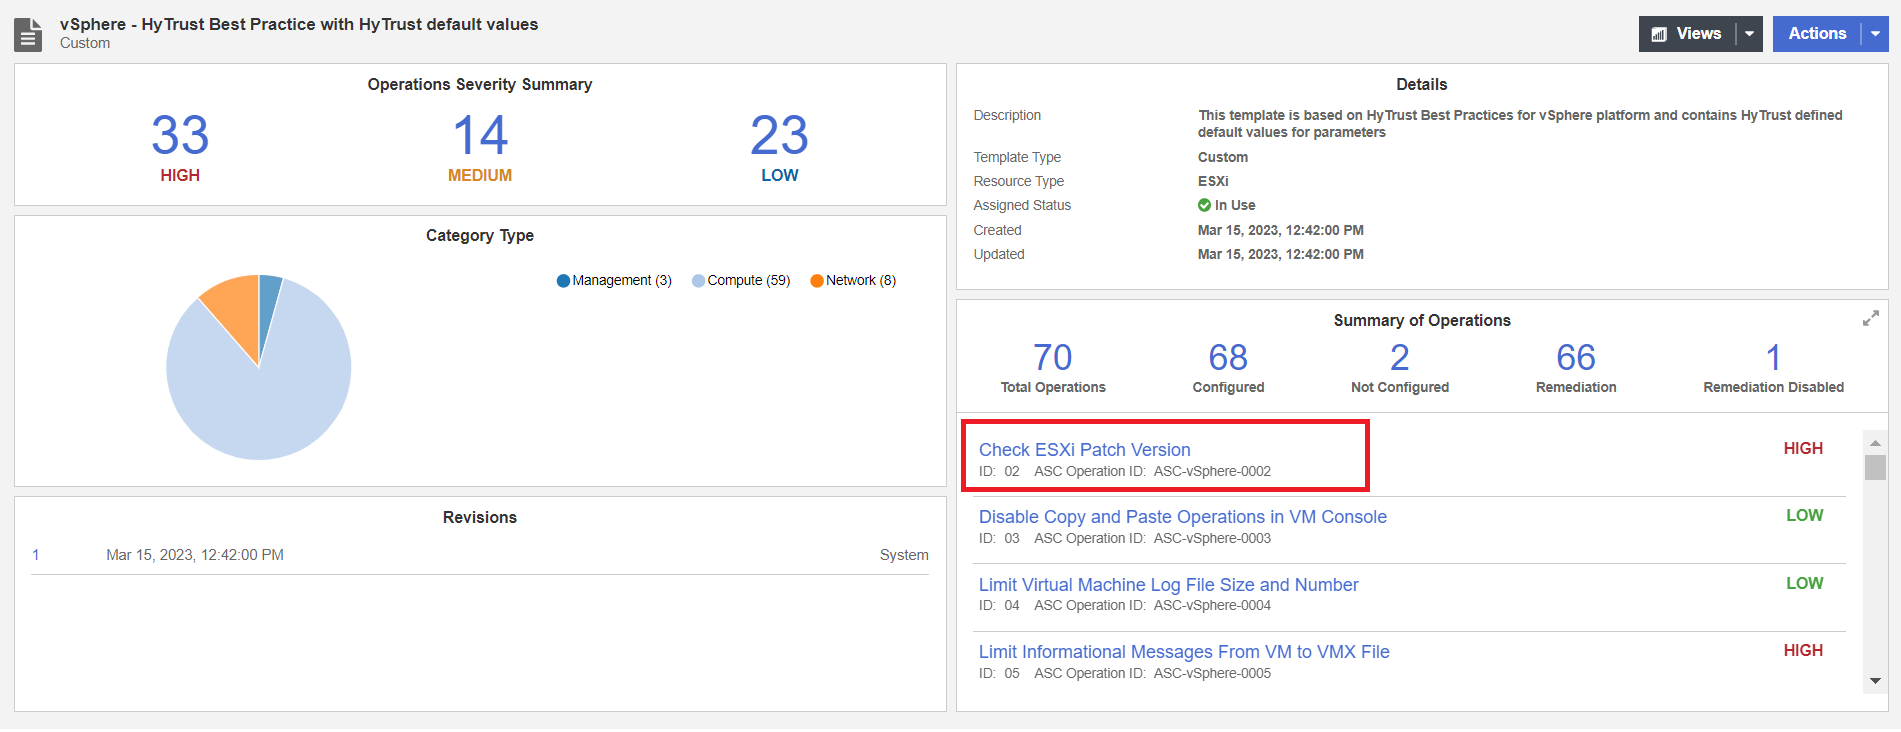
Task: Click LOW label for Limit Virtual Machine Log
Action: (x=1805, y=584)
